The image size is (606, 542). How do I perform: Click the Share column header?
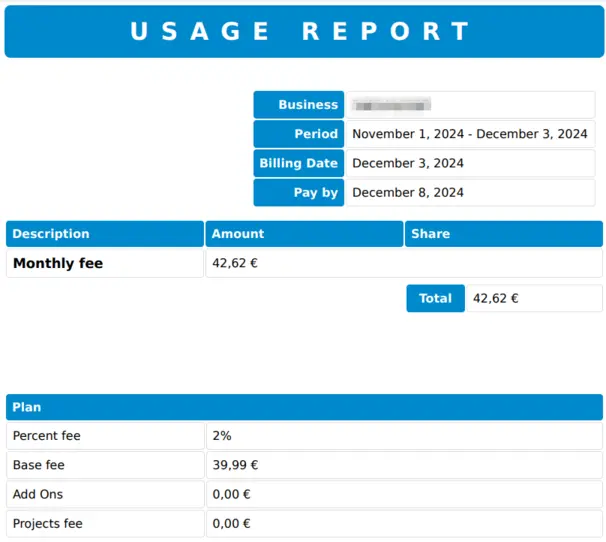[x=503, y=234]
